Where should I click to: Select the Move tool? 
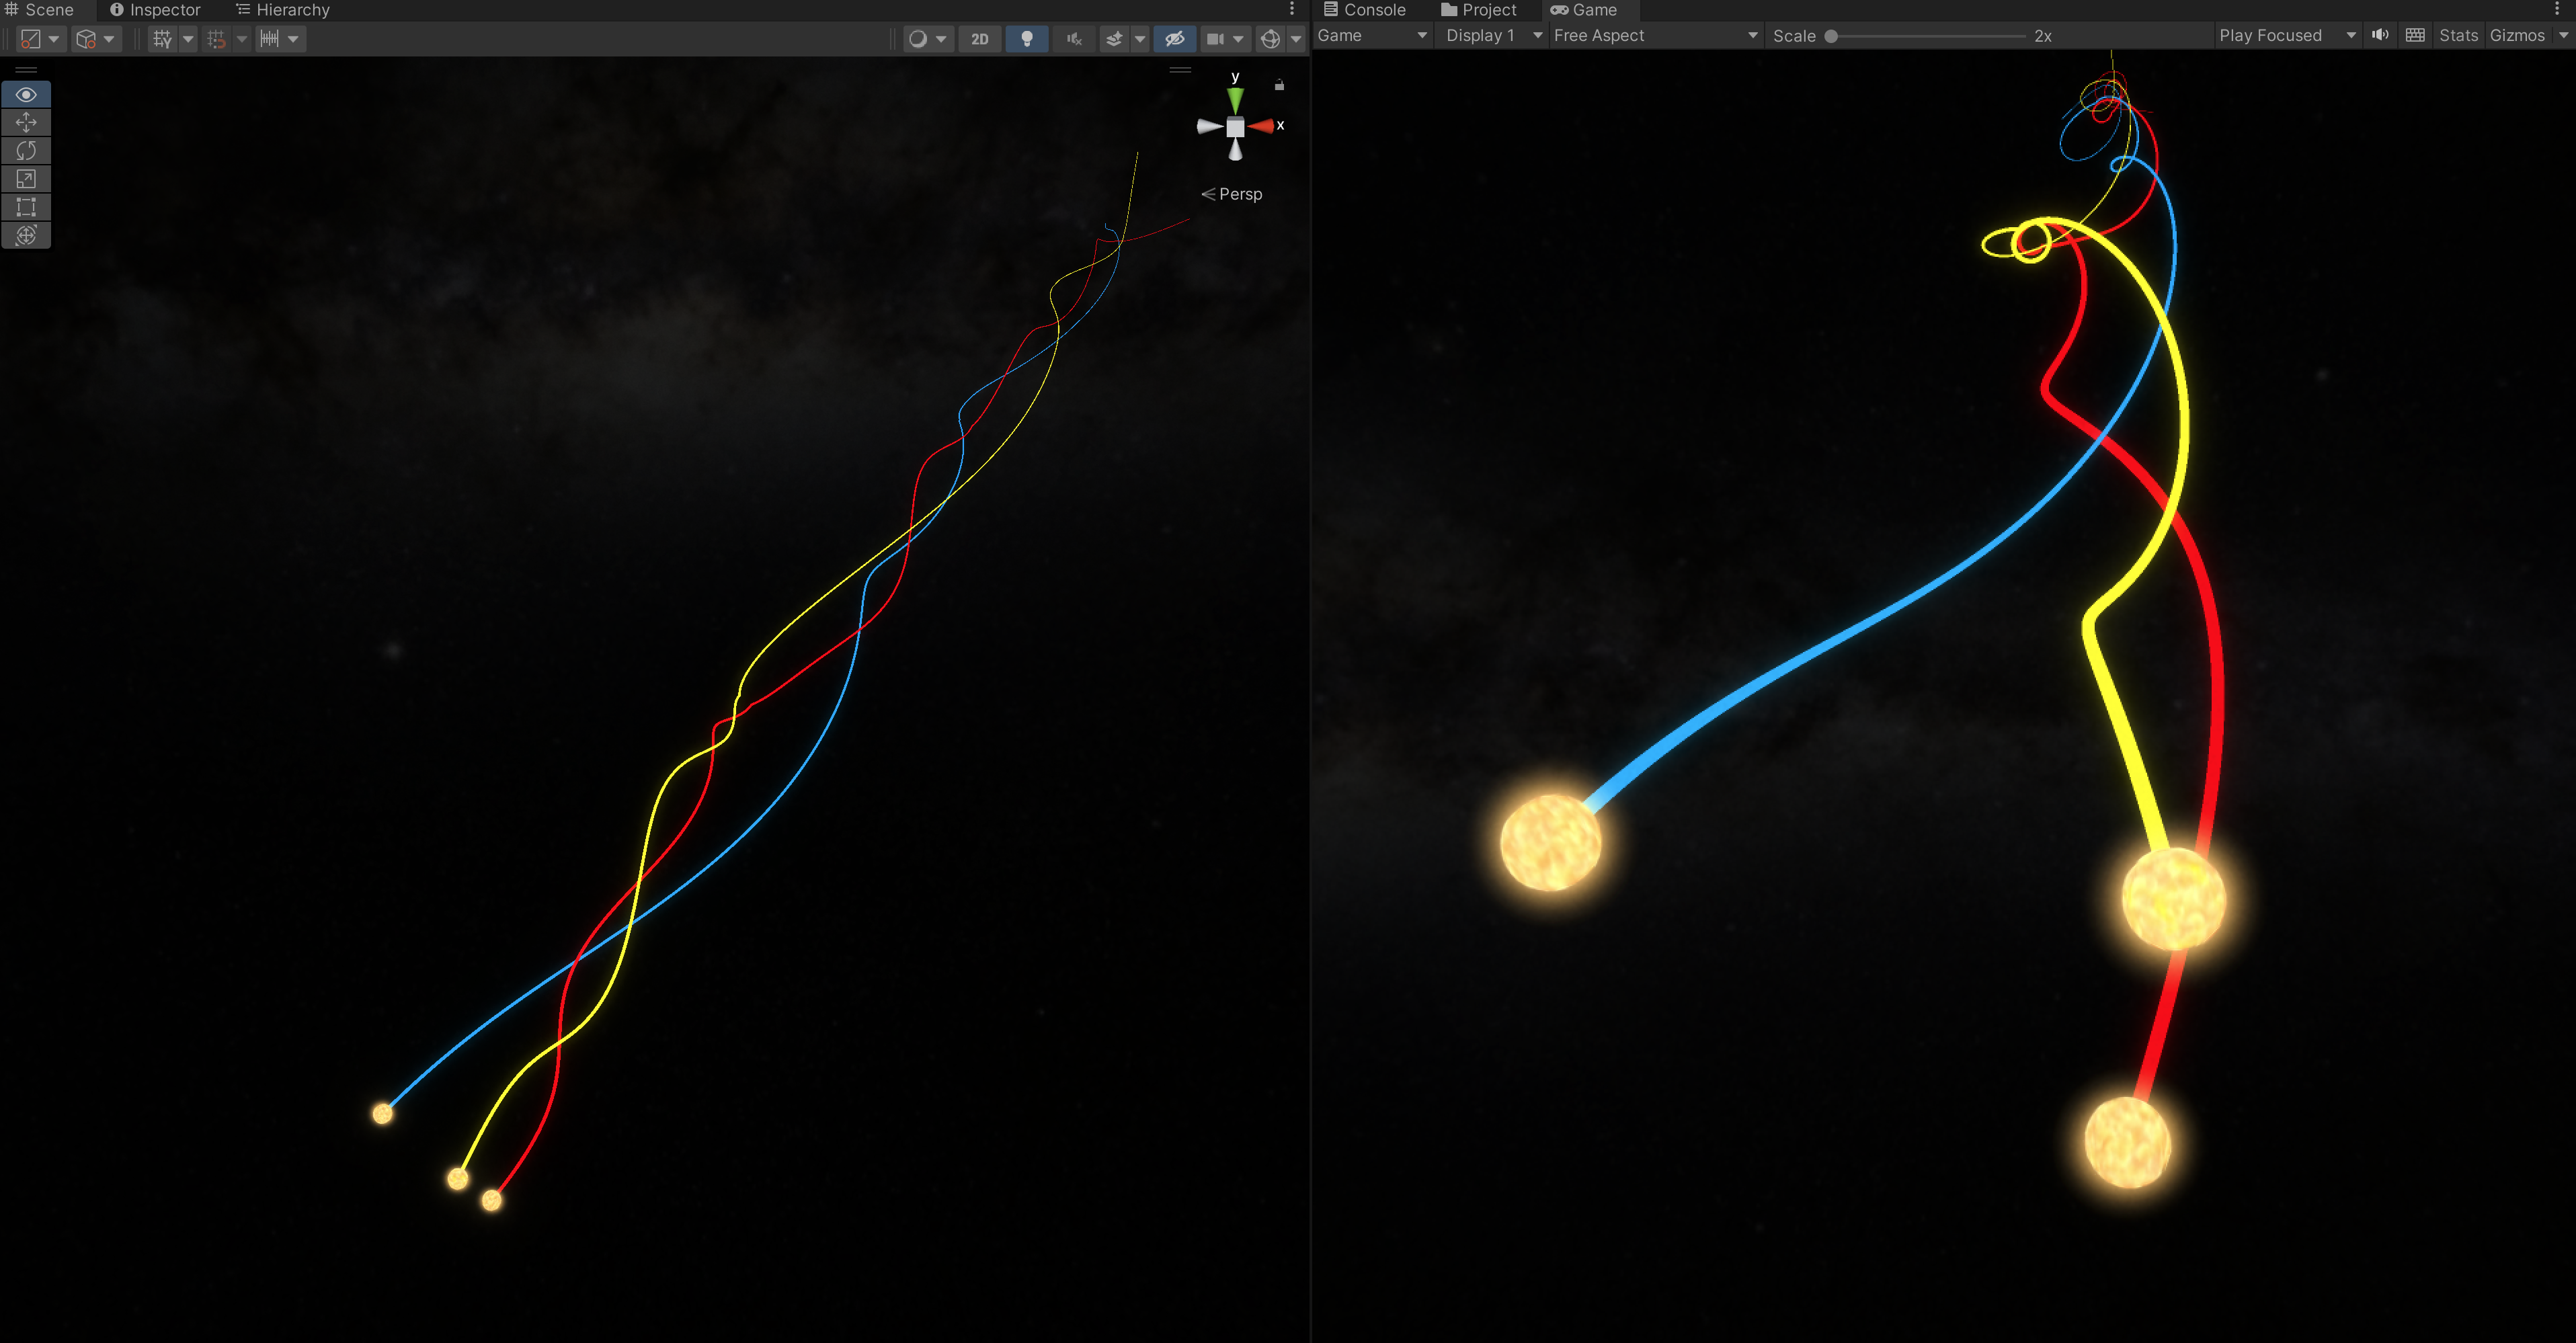click(26, 122)
